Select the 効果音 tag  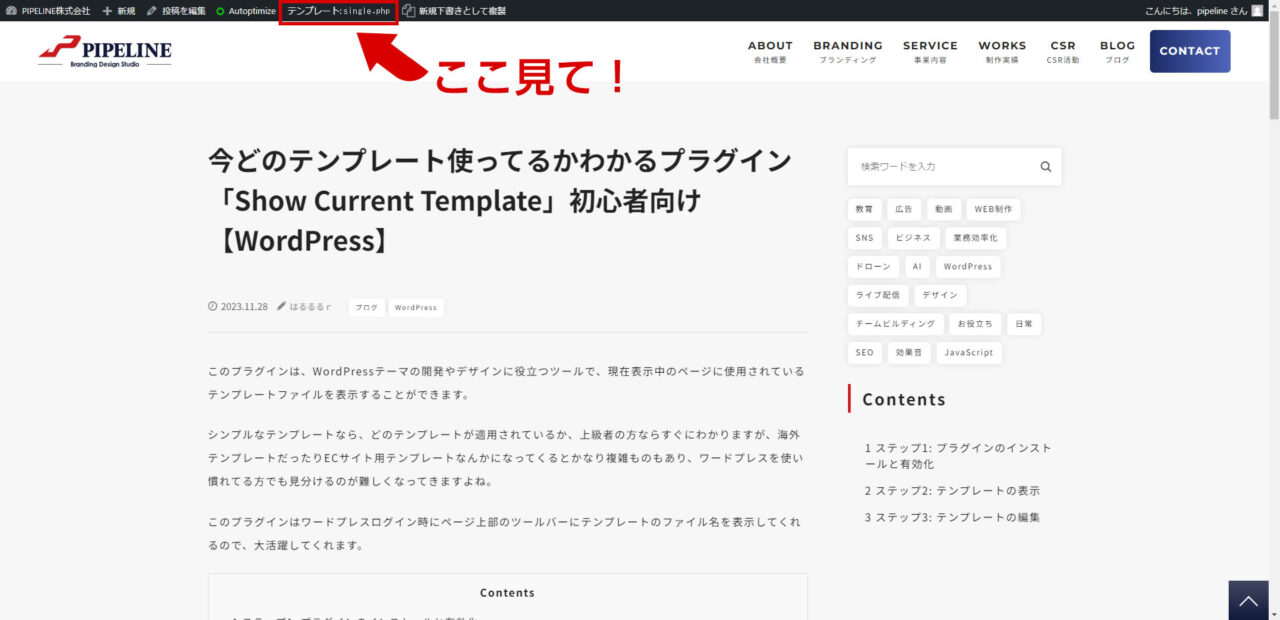[x=909, y=352]
